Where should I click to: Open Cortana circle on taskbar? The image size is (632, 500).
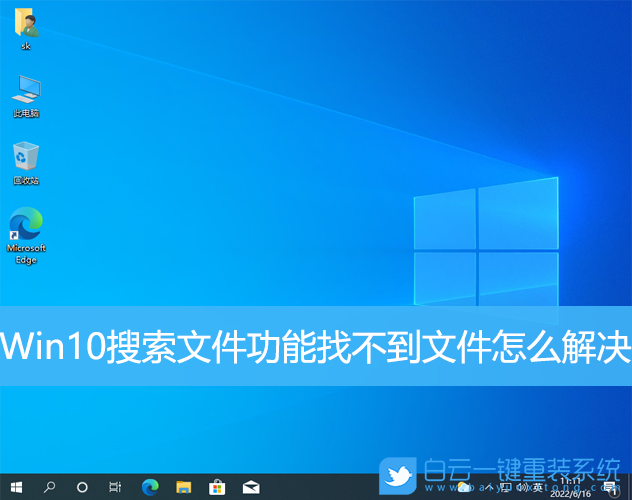pyautogui.click(x=82, y=488)
